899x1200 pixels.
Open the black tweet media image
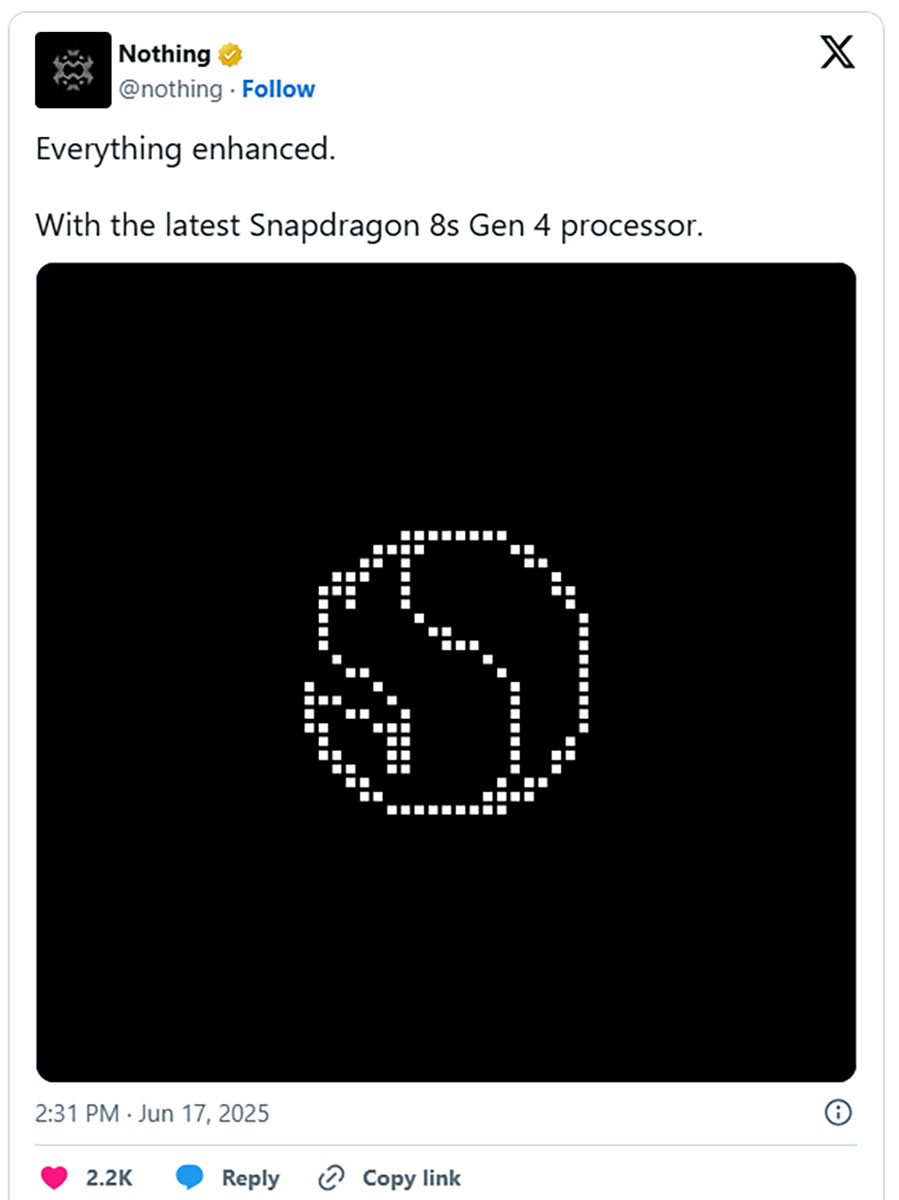[x=446, y=672]
